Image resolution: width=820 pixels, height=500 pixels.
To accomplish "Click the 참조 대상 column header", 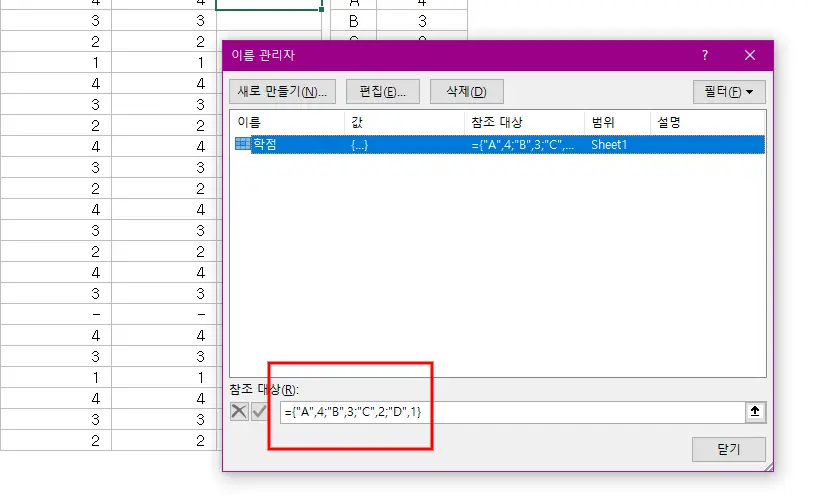I will pyautogui.click(x=524, y=122).
